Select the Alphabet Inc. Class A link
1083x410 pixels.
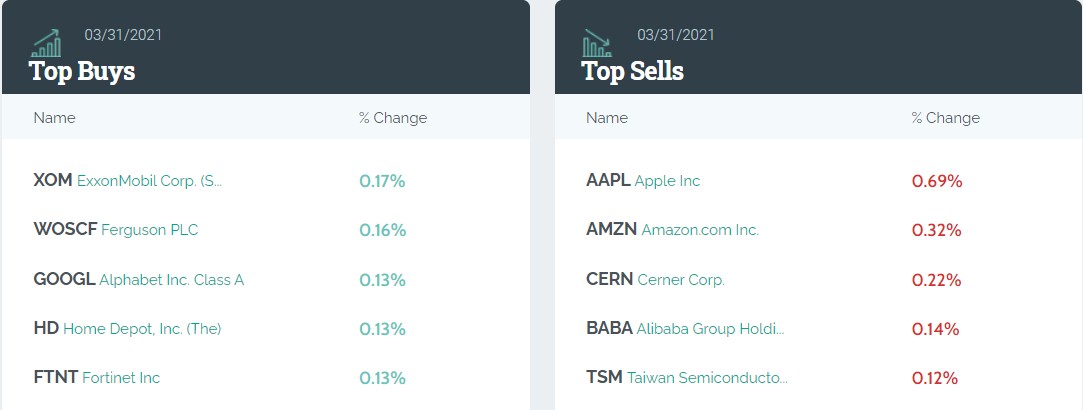[171, 280]
